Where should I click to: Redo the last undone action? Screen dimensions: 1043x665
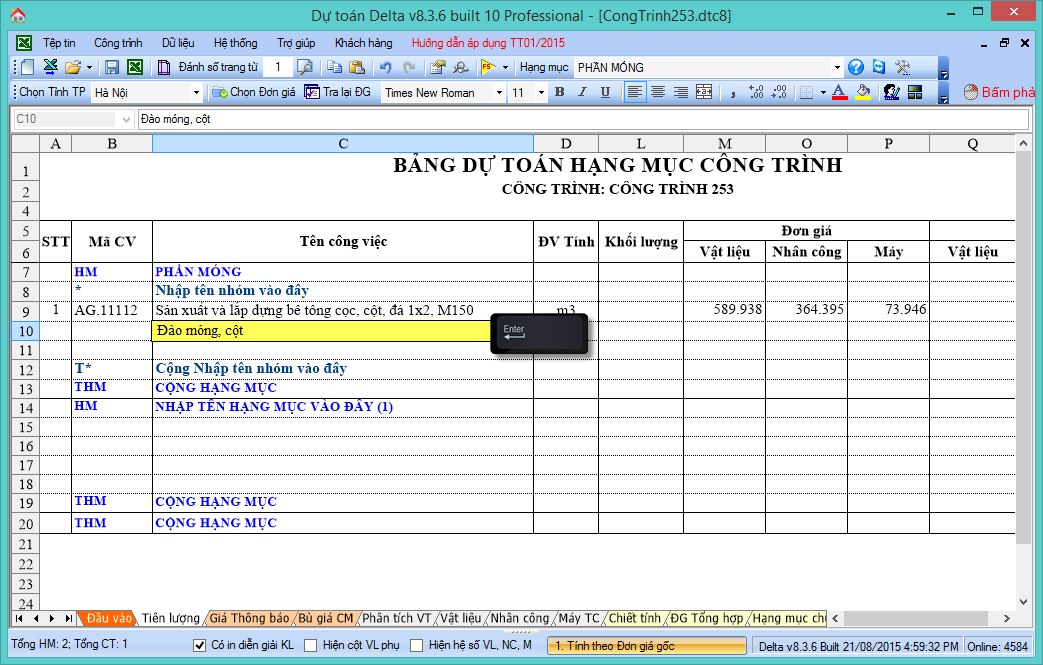[x=409, y=67]
